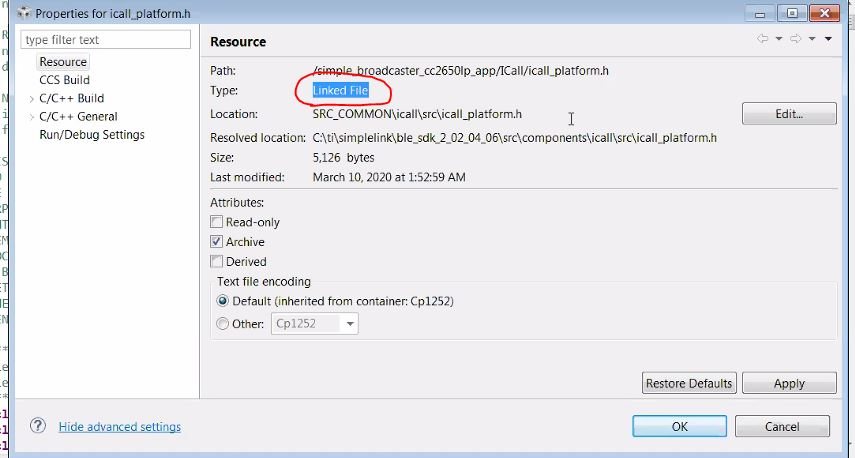Viewport: 855px width, 458px height.
Task: Open the Cp1252 encoding combo box
Action: 350,324
